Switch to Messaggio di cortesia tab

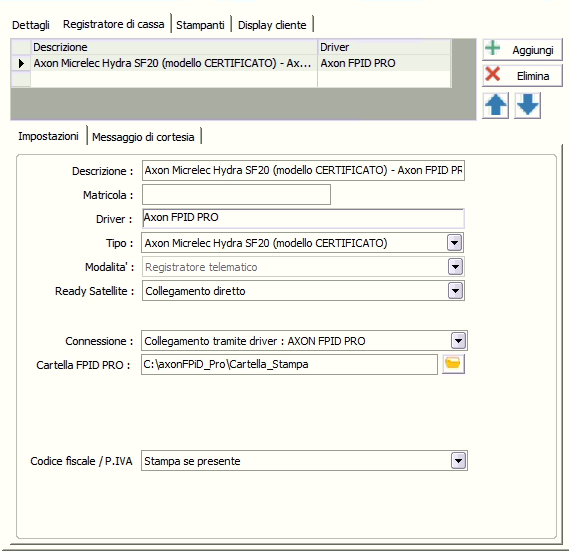pyautogui.click(x=143, y=137)
